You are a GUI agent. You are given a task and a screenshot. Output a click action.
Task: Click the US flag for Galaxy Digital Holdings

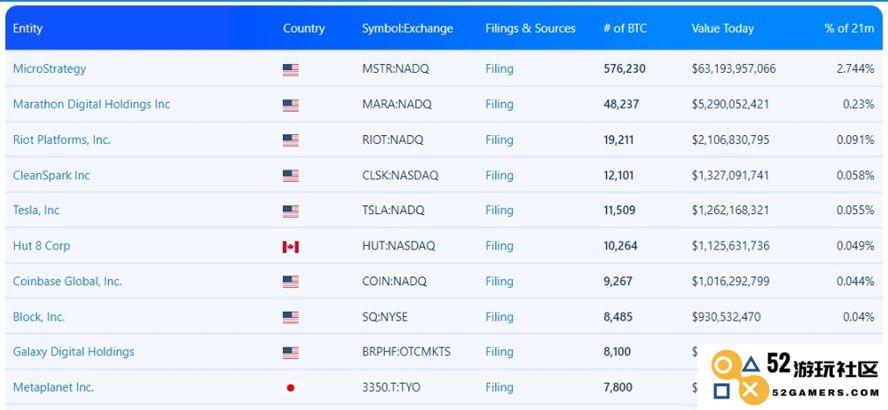(x=291, y=353)
